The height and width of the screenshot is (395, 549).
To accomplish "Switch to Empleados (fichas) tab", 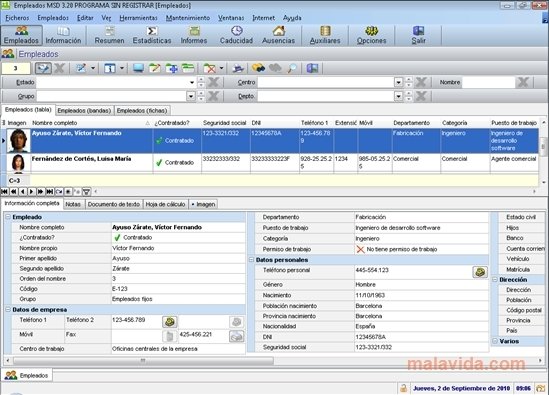I will click(142, 110).
